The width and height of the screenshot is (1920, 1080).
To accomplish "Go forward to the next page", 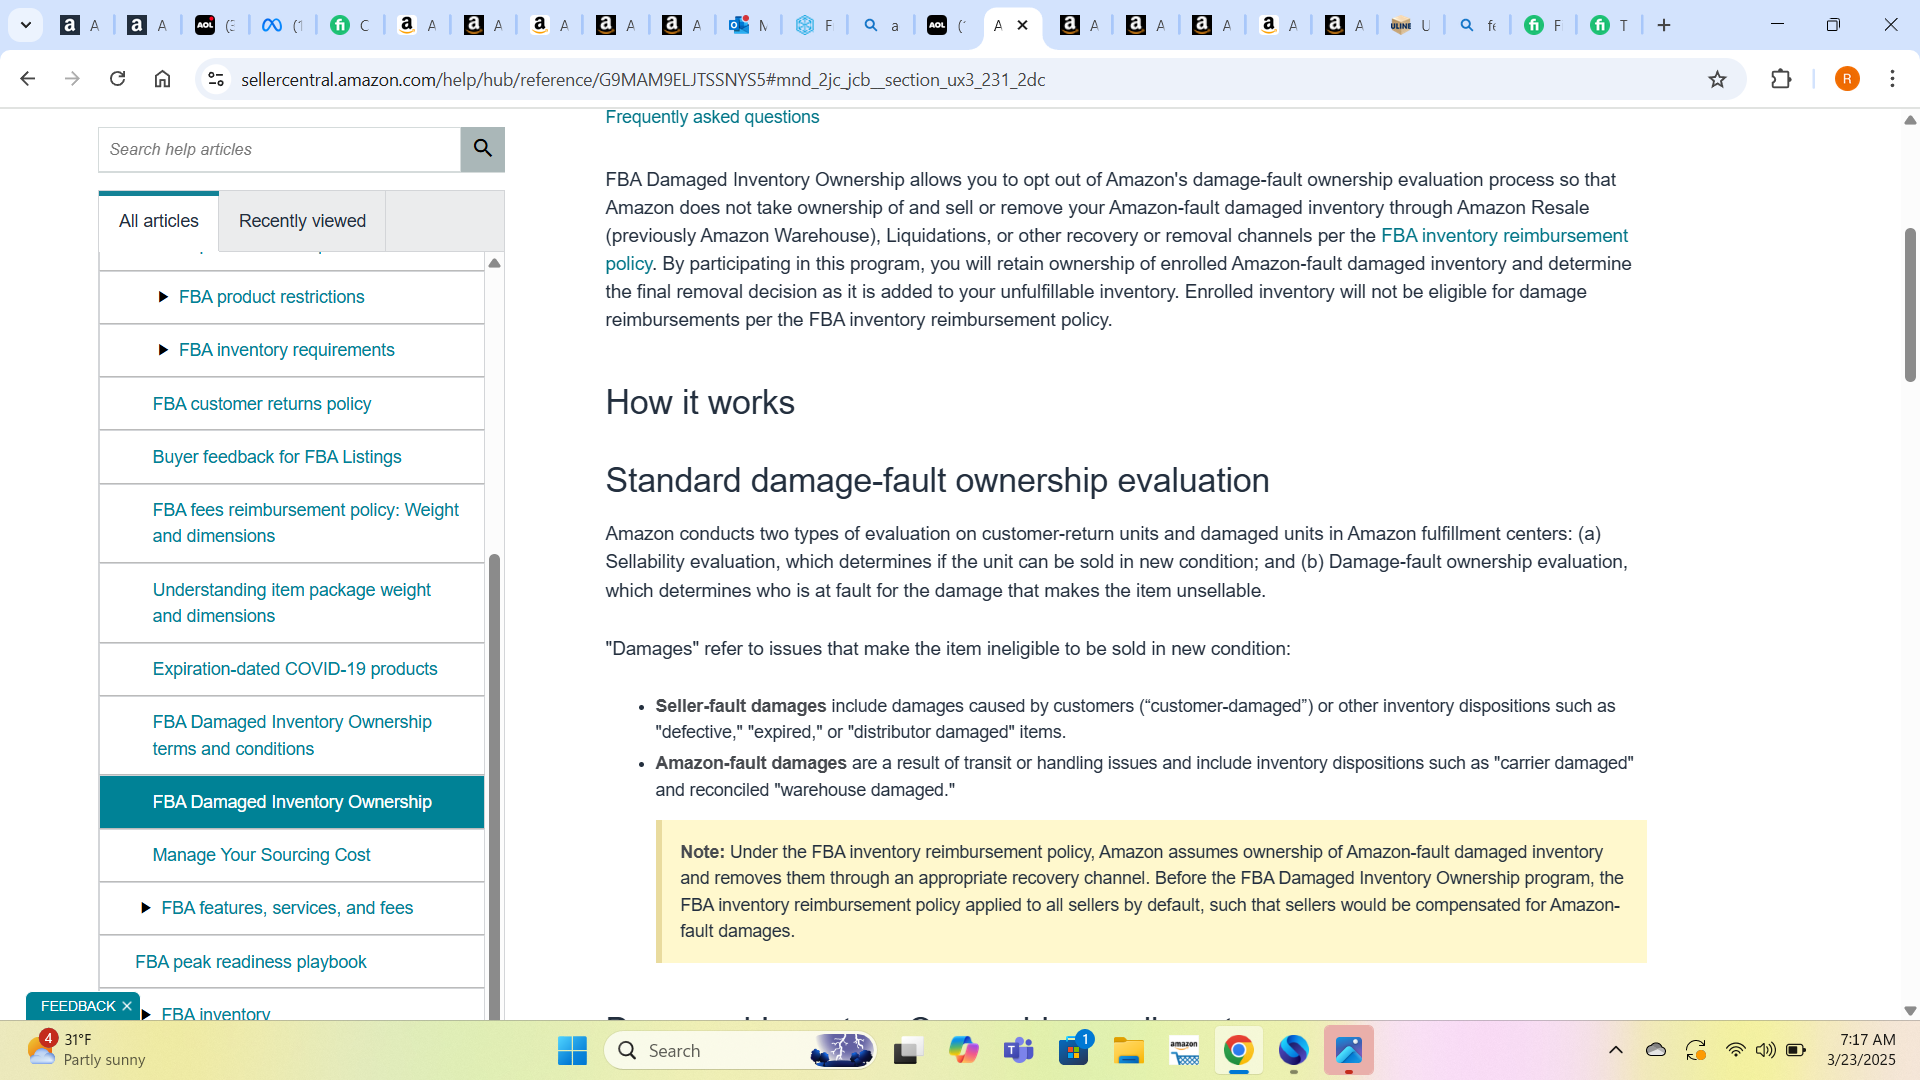I will click(72, 79).
